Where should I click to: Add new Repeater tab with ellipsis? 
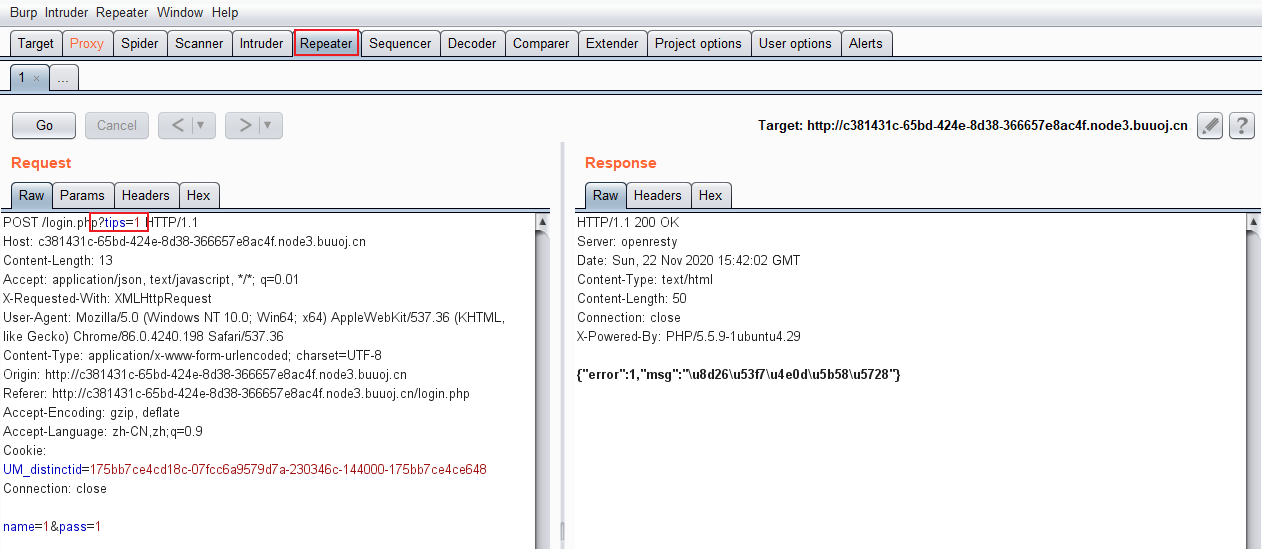click(63, 78)
